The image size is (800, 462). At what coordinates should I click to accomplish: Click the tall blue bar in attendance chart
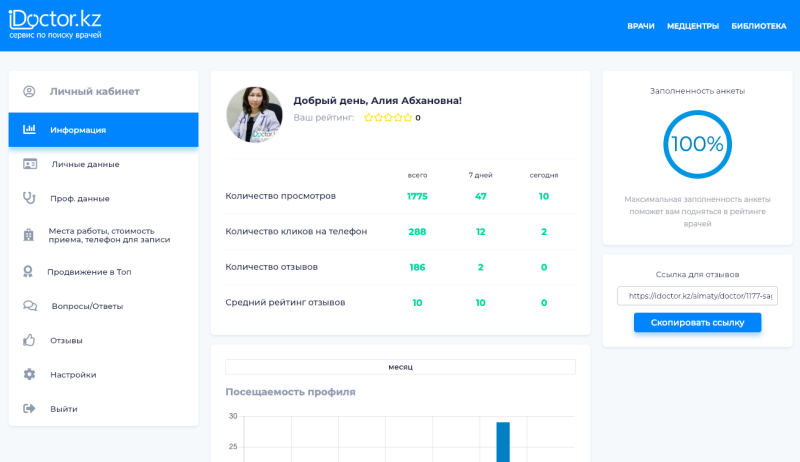tap(503, 442)
